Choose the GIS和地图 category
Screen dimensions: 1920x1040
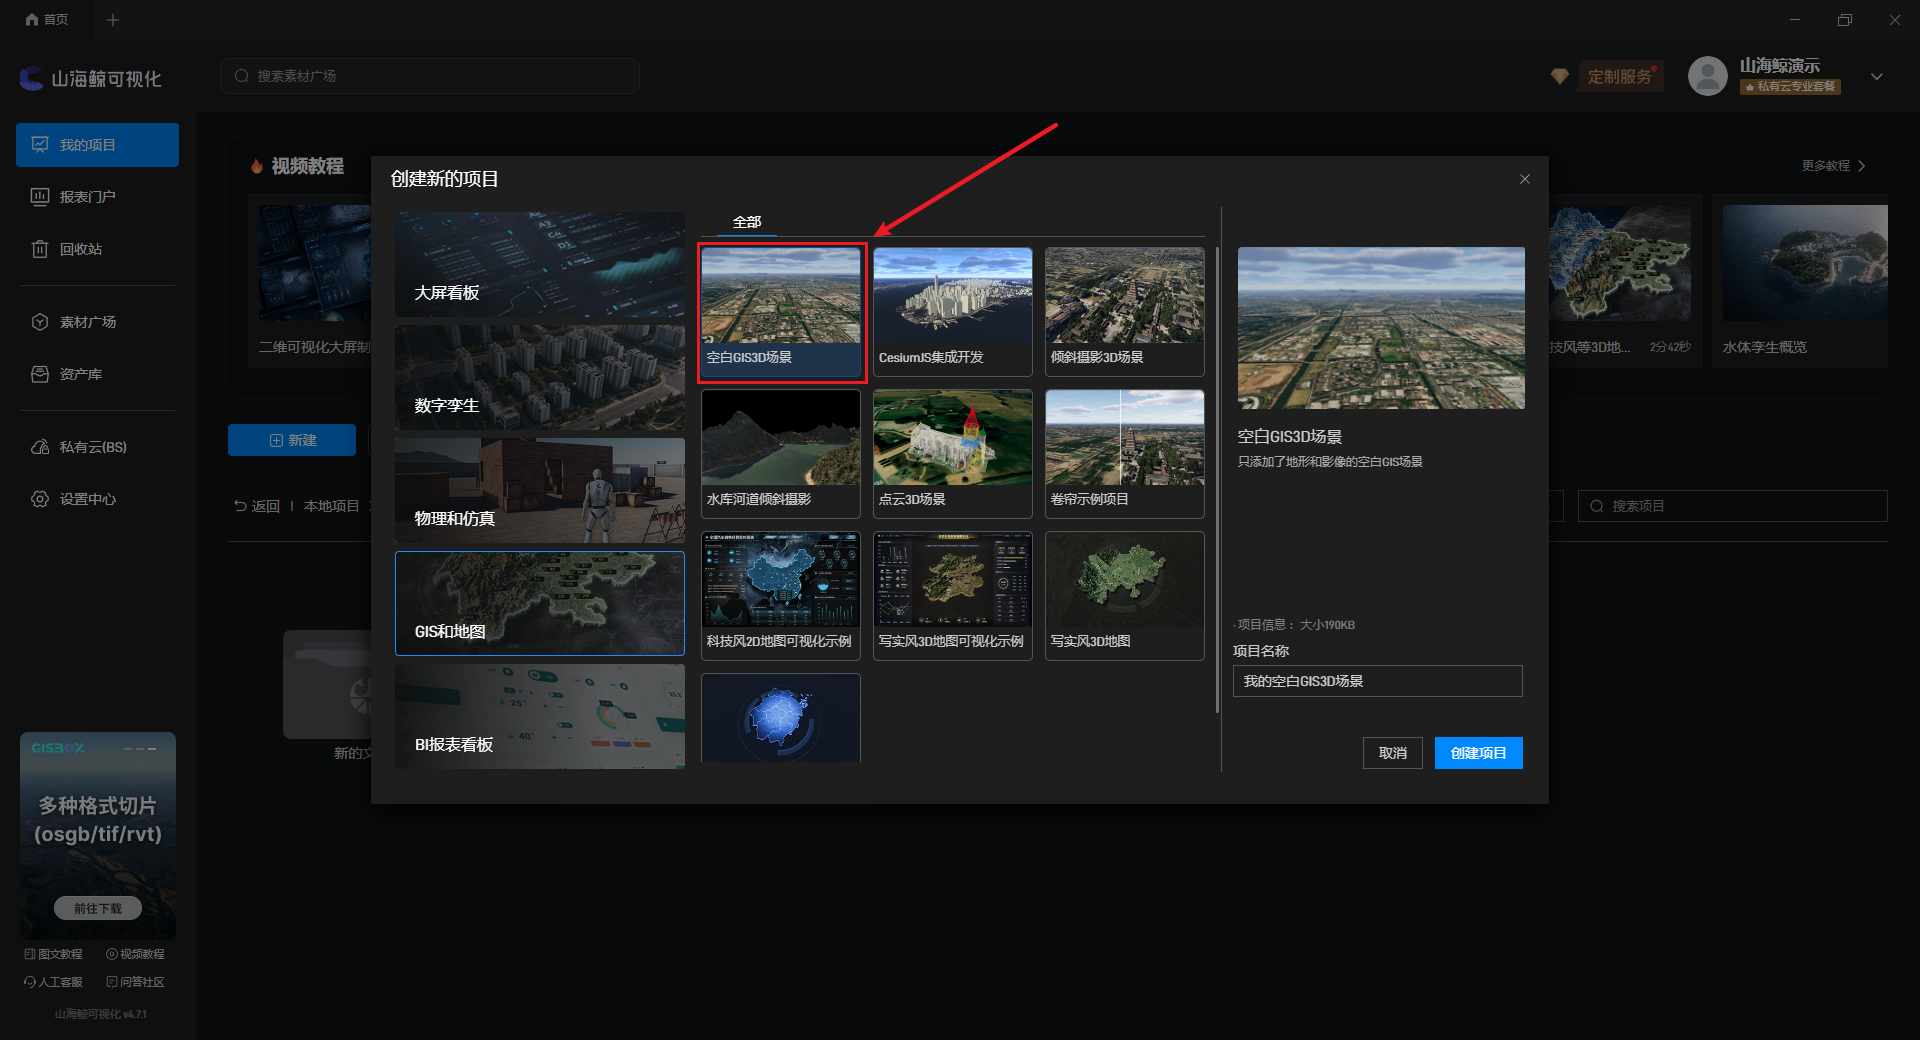point(540,603)
